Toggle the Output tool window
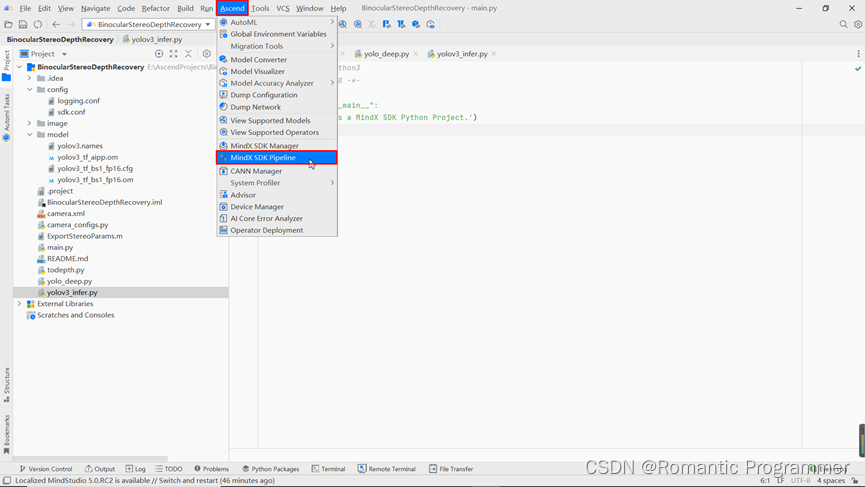This screenshot has width=865, height=487. point(100,469)
